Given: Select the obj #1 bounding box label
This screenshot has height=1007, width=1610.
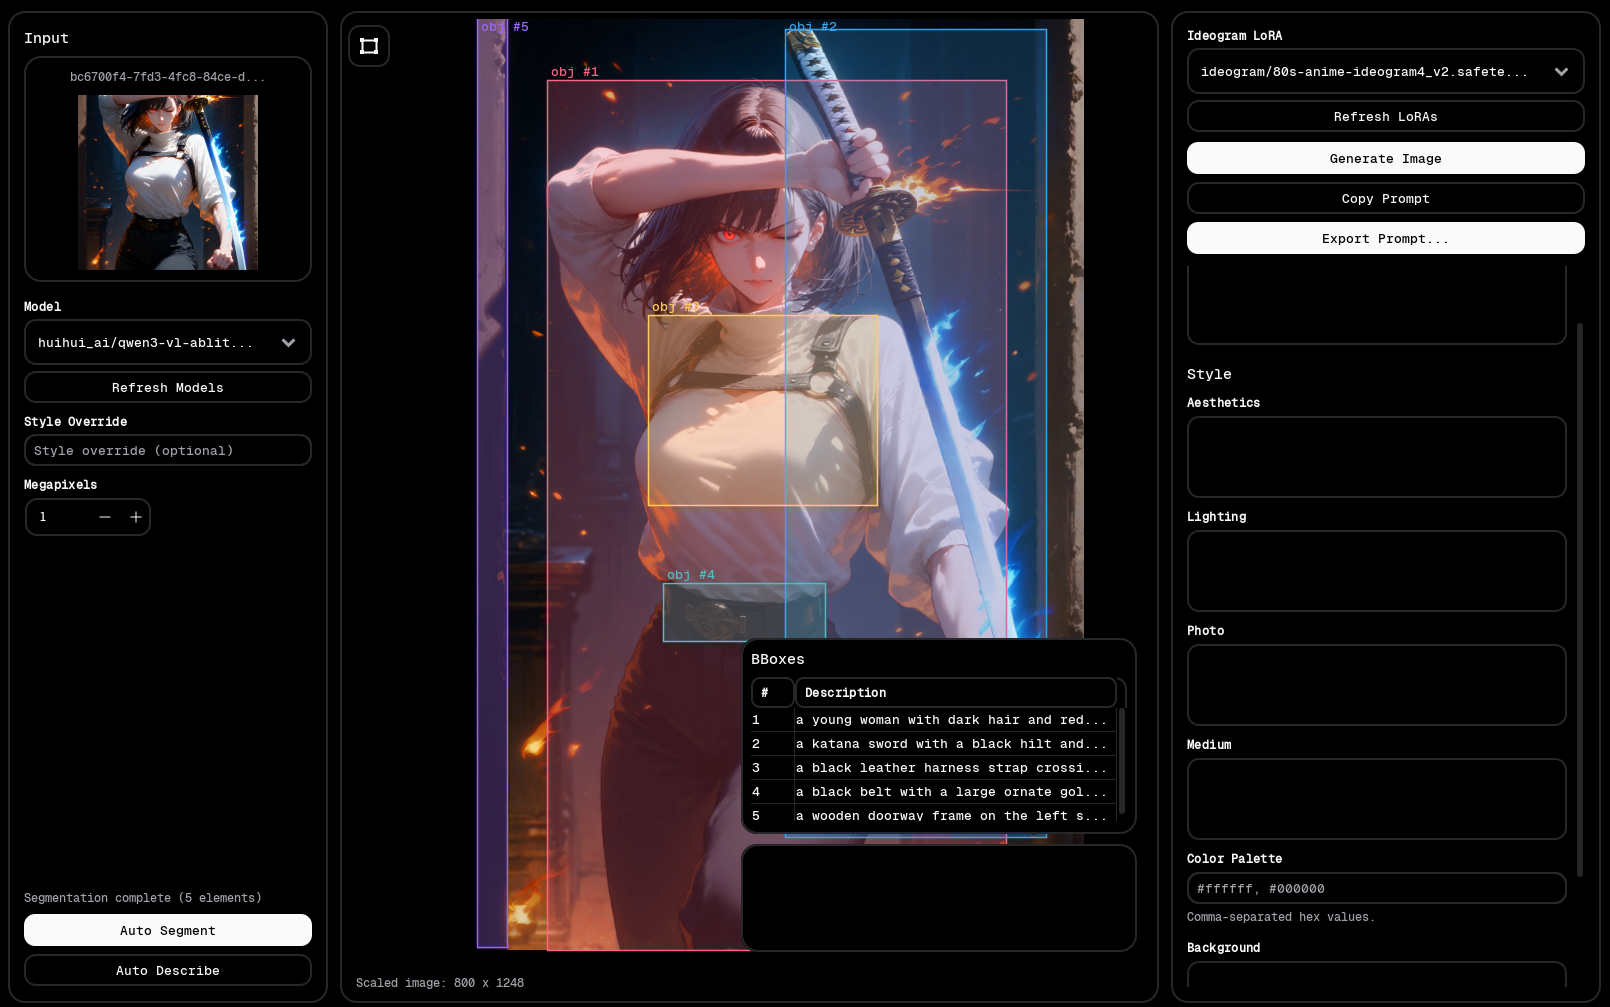Looking at the screenshot, I should click(x=575, y=72).
